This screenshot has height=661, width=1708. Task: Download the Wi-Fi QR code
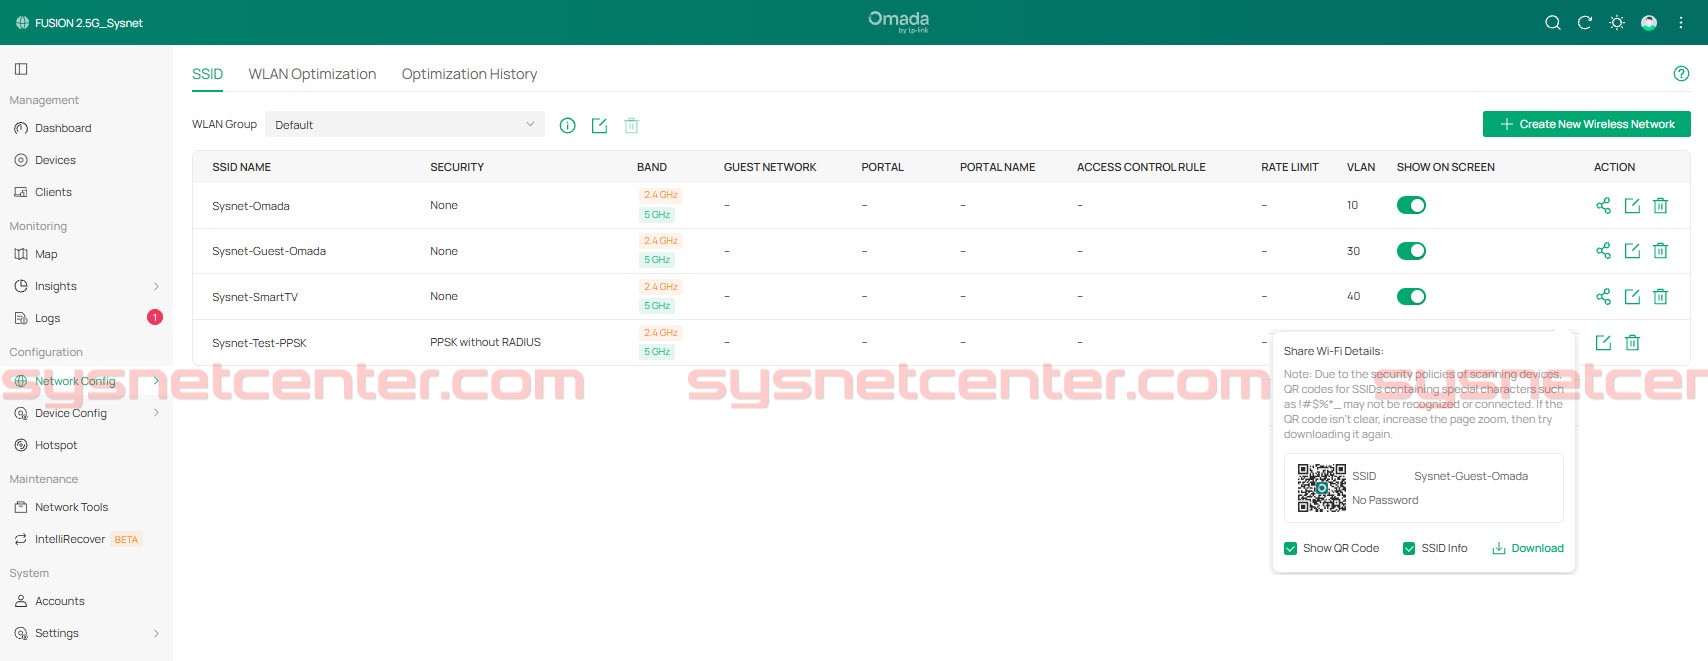tap(1527, 548)
